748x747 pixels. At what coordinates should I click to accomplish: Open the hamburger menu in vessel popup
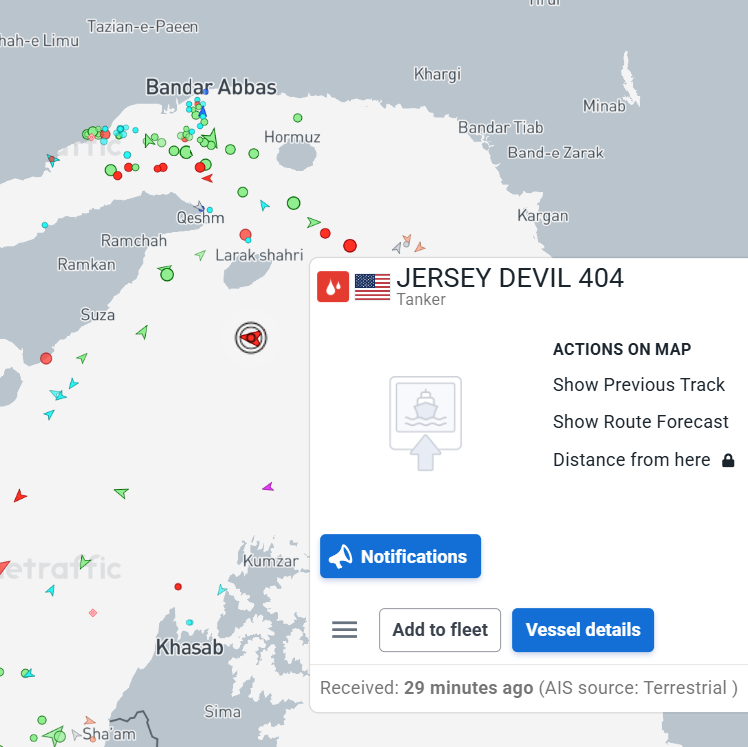[x=344, y=630]
